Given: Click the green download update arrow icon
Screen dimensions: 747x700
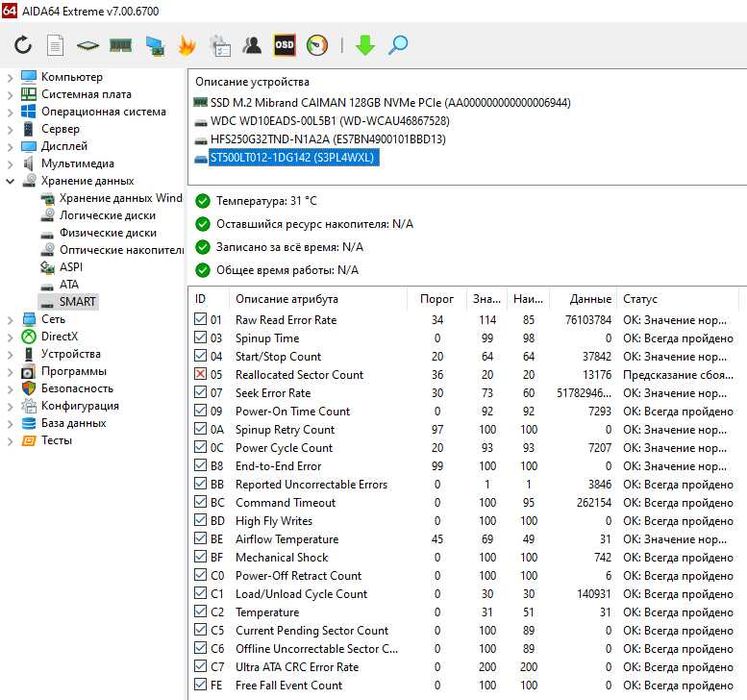Looking at the screenshot, I should click(365, 45).
